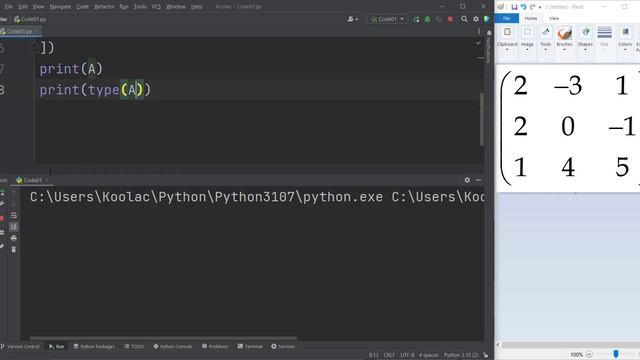Viewport: 640px width, 360px height.
Task: Open the Services tool window
Action: (x=283, y=347)
